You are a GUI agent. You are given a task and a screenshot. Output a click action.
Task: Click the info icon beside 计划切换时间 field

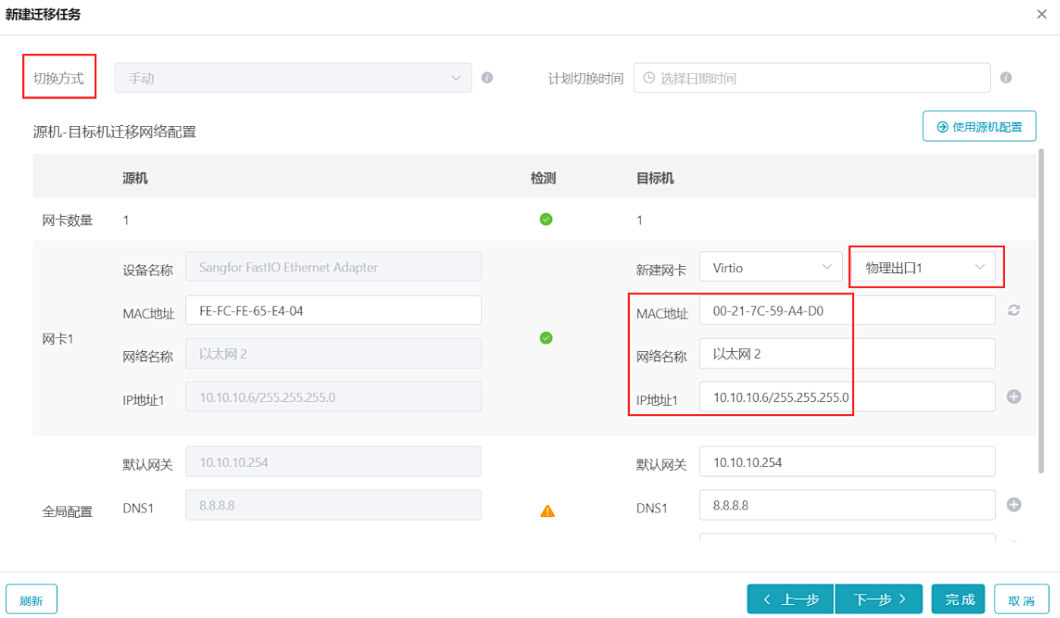coord(1006,78)
